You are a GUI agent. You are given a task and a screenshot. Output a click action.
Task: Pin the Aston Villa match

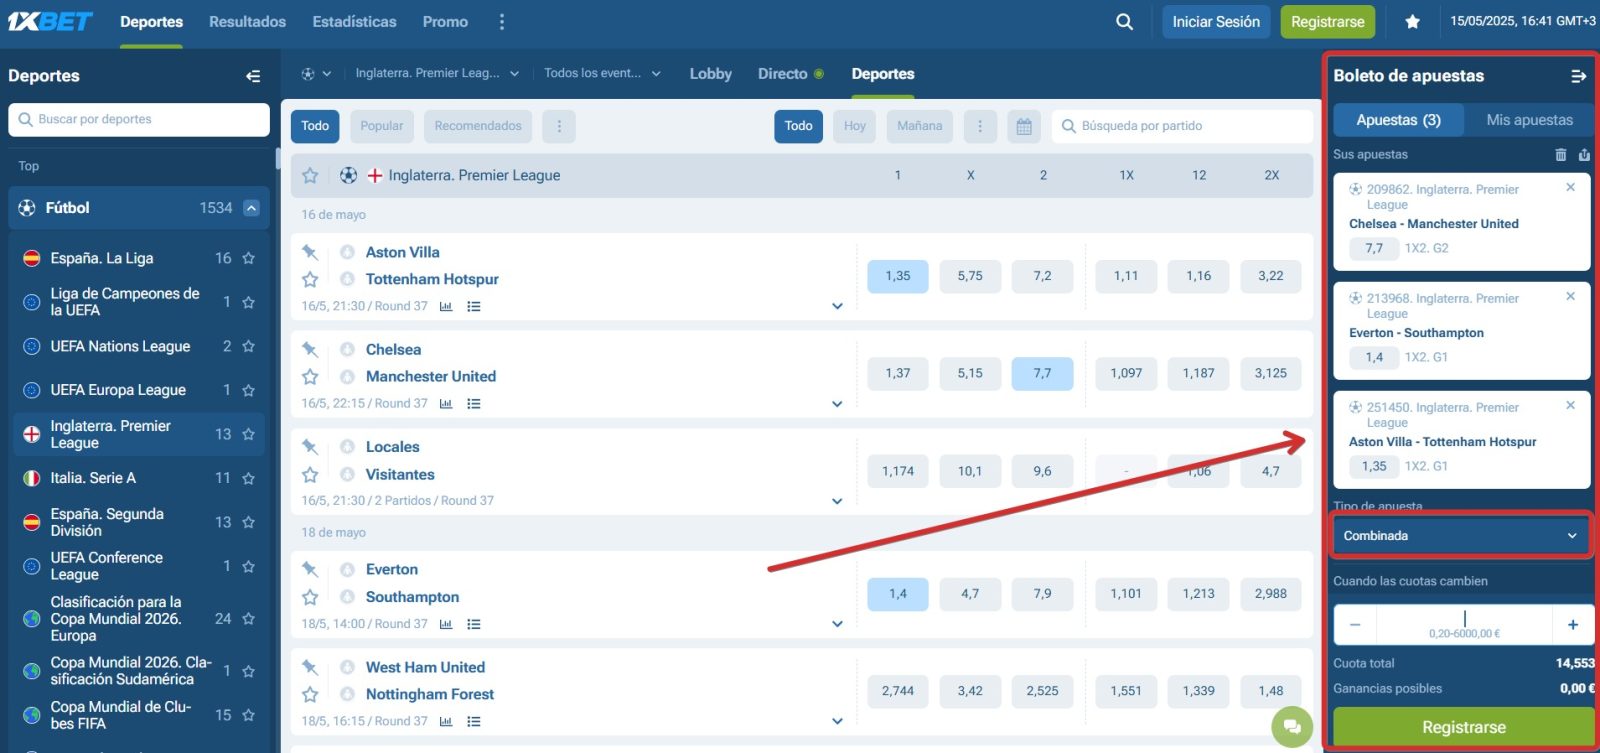(310, 252)
